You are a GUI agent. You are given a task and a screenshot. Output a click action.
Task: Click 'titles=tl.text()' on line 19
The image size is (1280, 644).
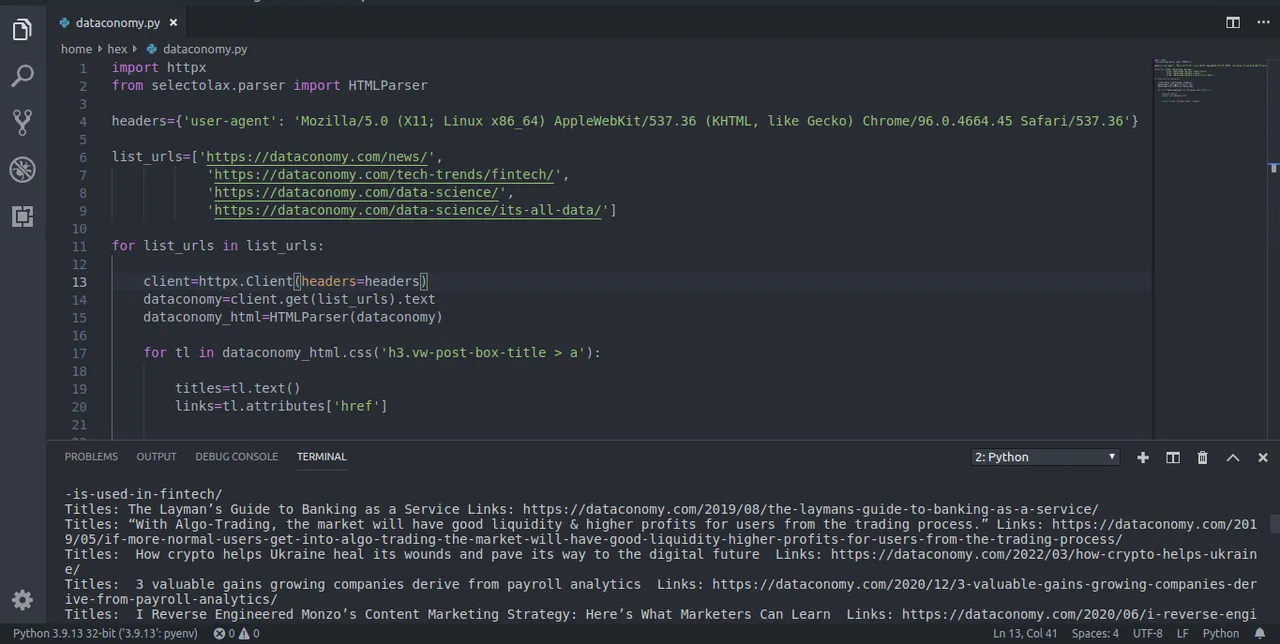(238, 388)
